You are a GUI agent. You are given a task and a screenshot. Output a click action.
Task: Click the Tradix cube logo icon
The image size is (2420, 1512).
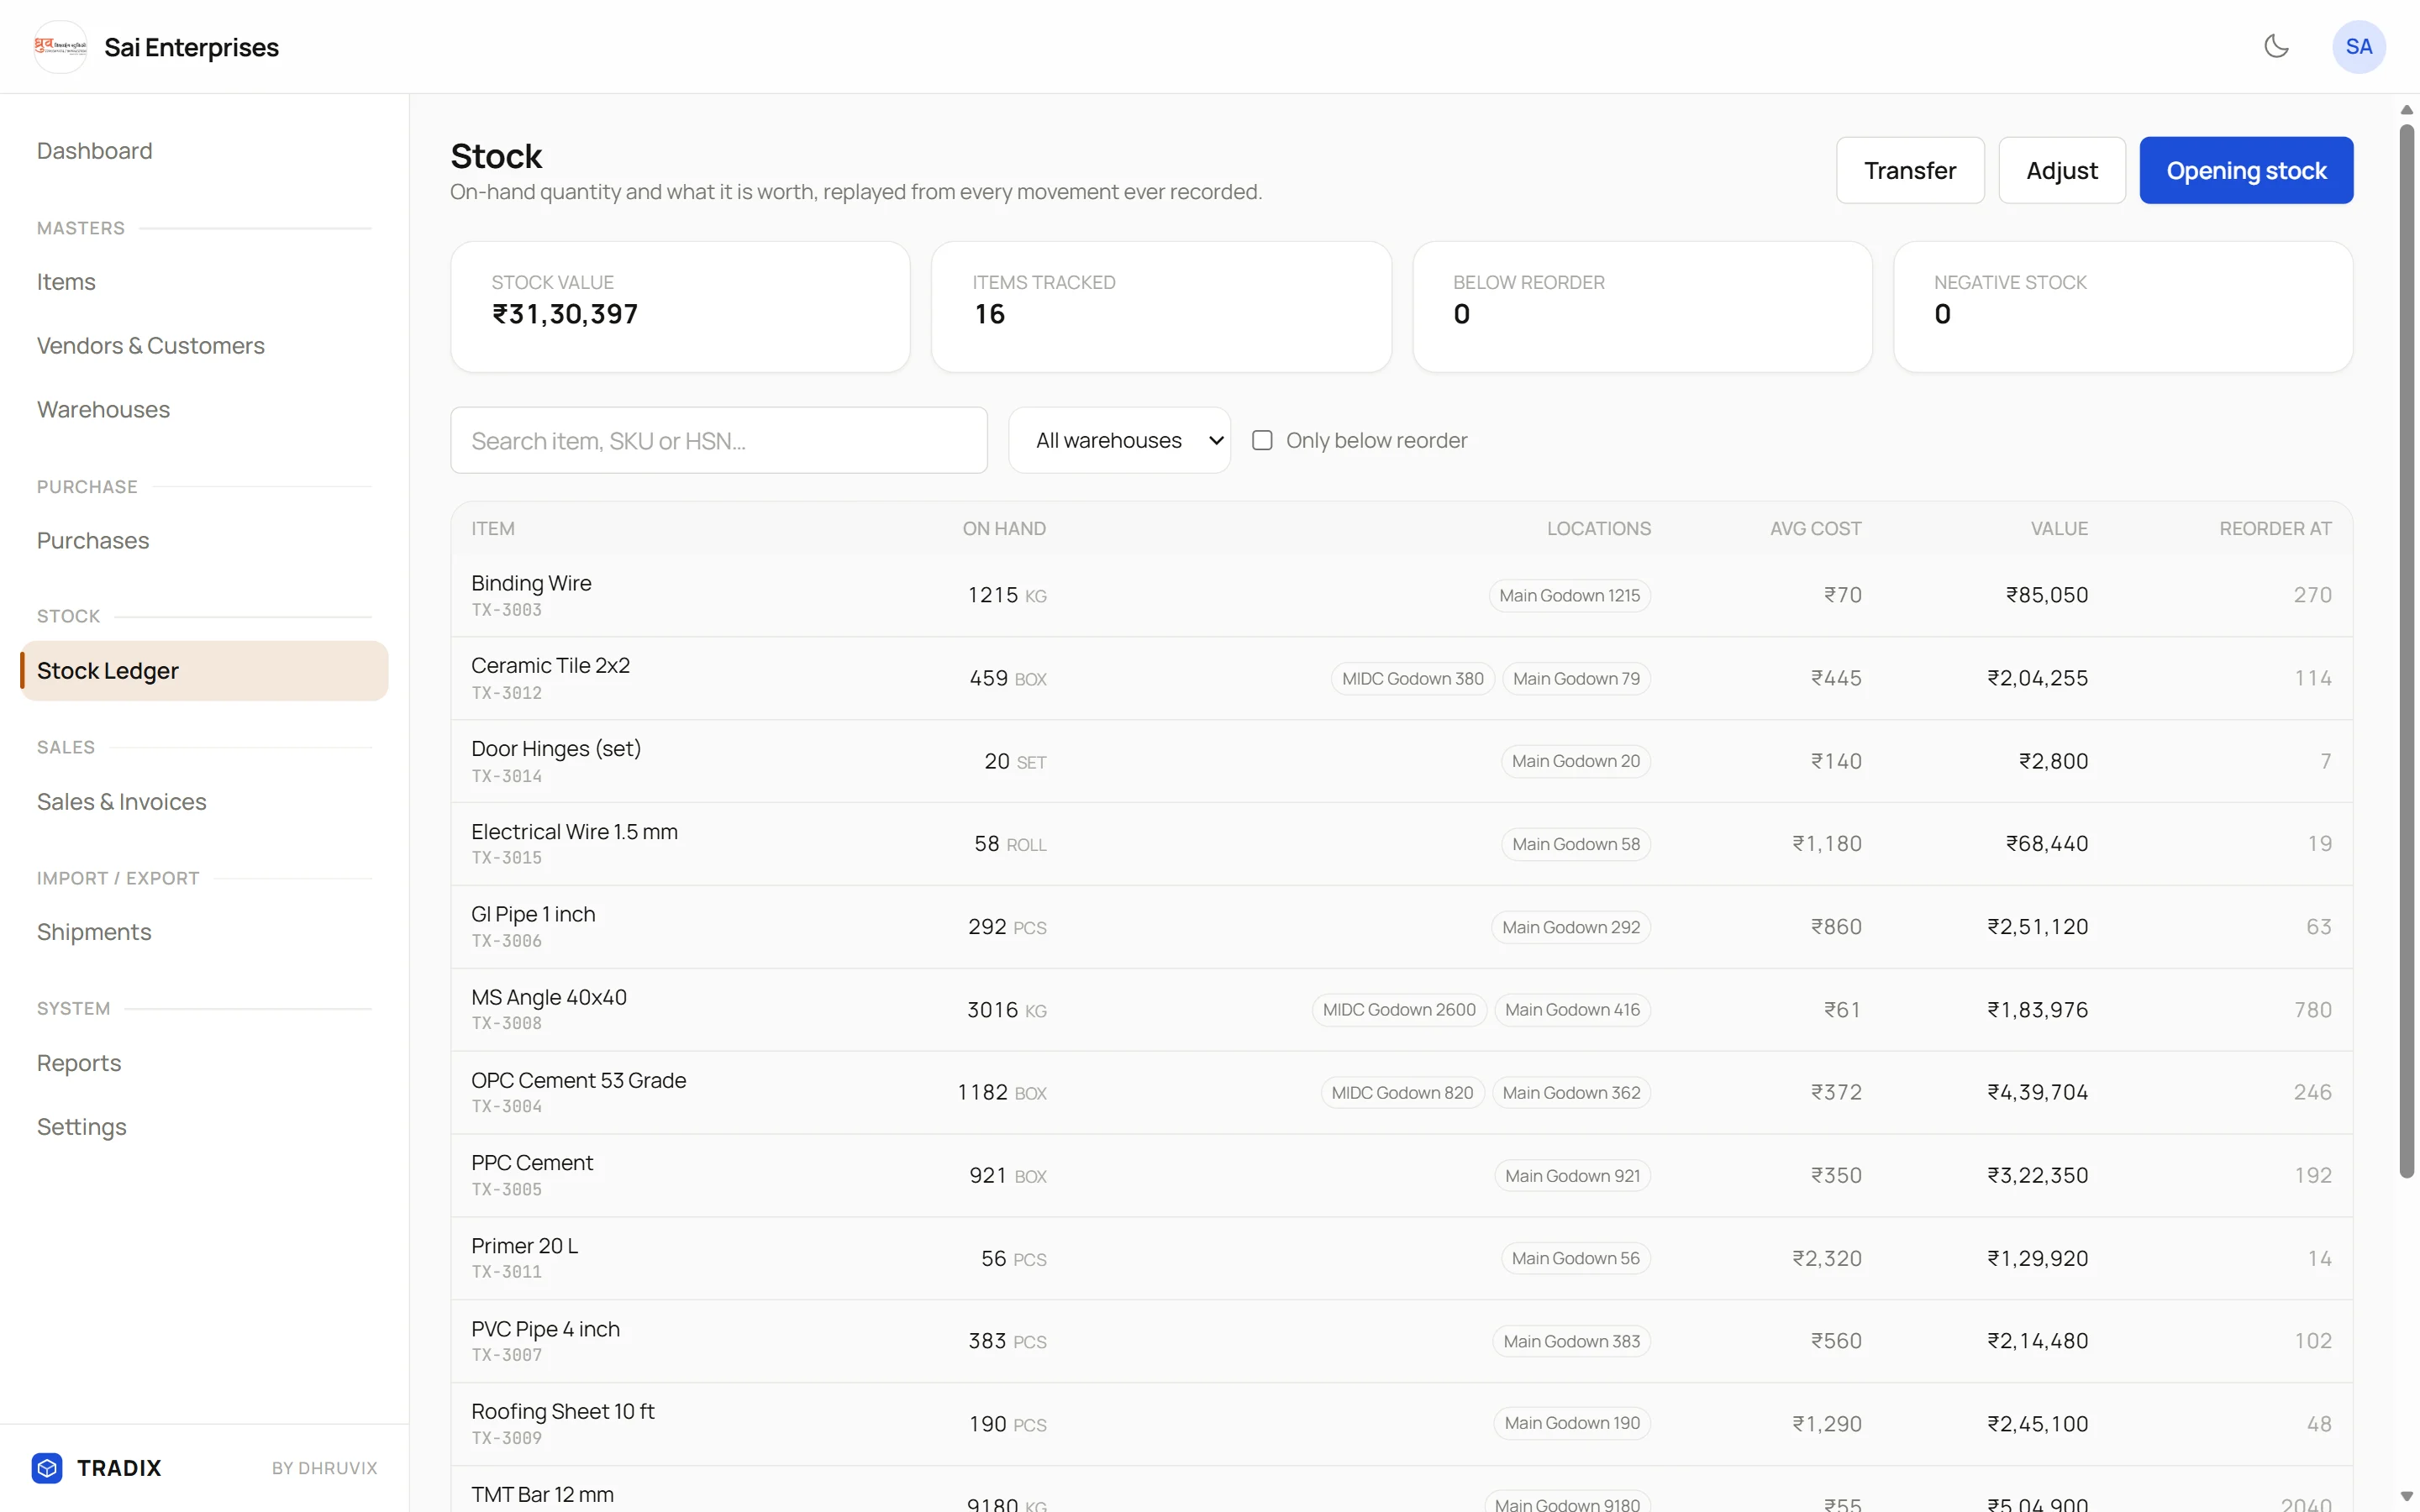pyautogui.click(x=47, y=1467)
